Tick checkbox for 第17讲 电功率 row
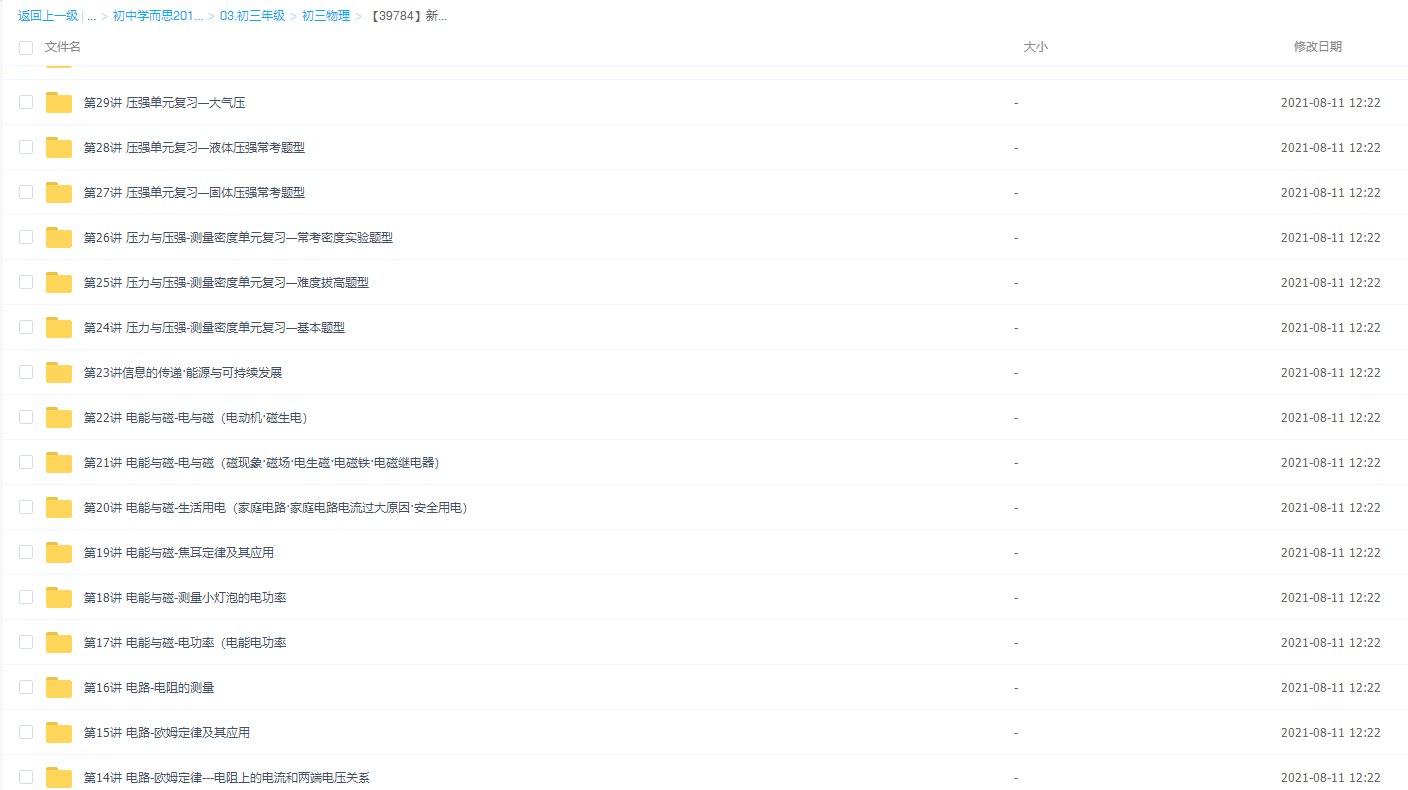Screen dimensions: 1408x790 point(26,642)
